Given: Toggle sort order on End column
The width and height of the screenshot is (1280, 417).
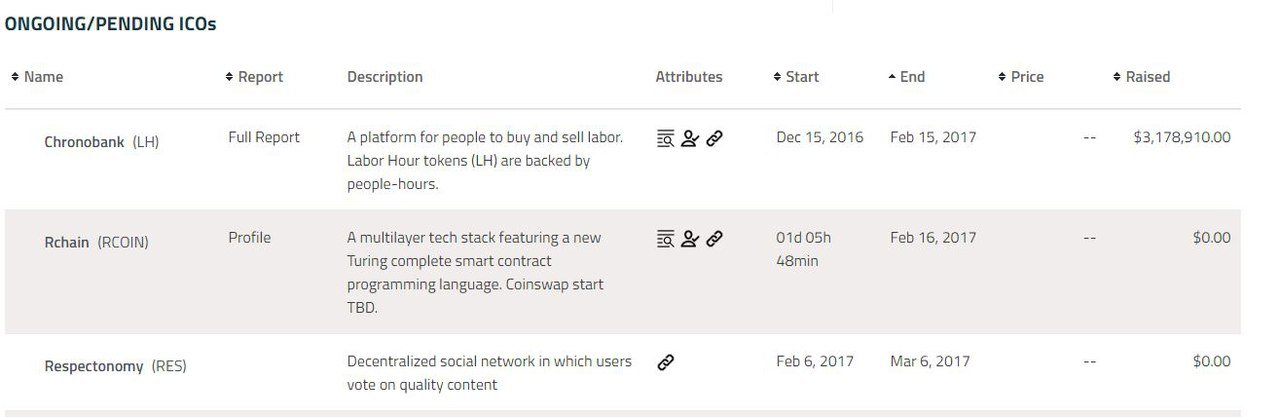Looking at the screenshot, I should tap(907, 77).
